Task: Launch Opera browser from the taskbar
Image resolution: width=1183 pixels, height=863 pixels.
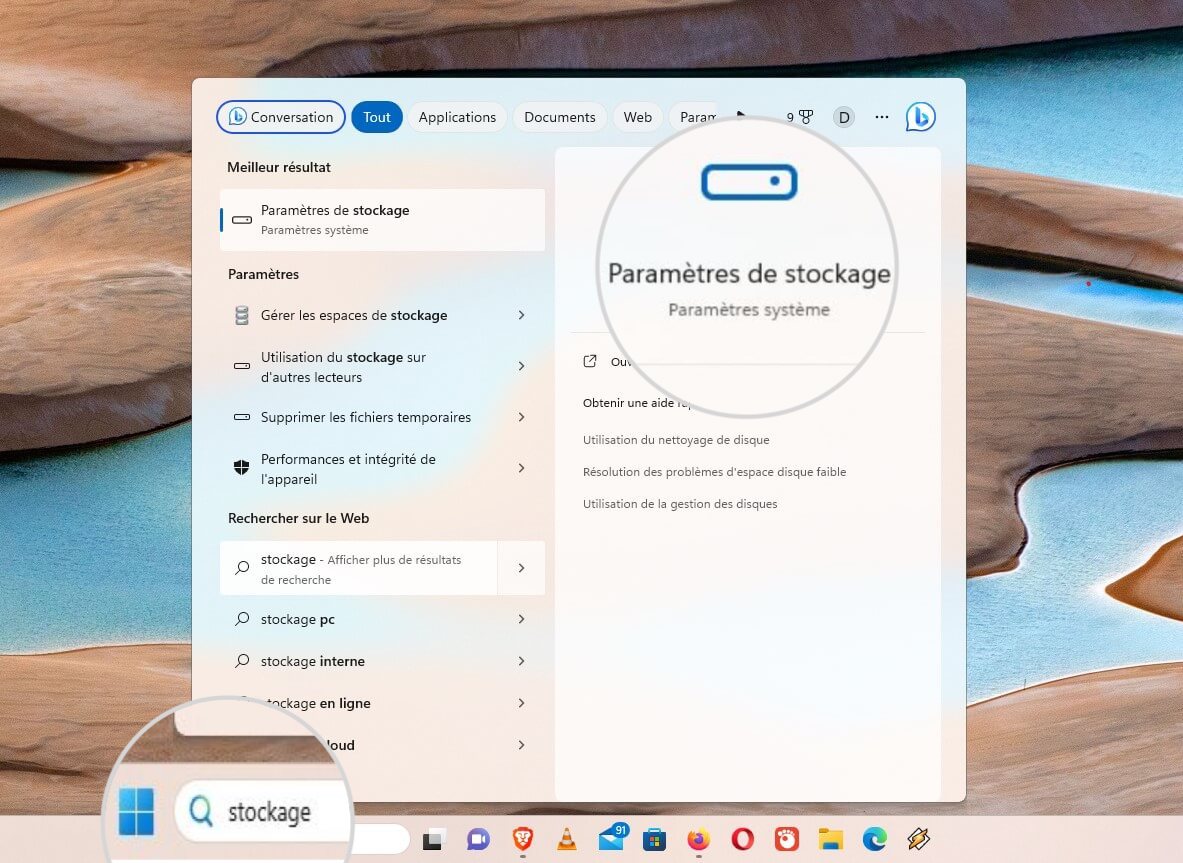Action: (742, 839)
